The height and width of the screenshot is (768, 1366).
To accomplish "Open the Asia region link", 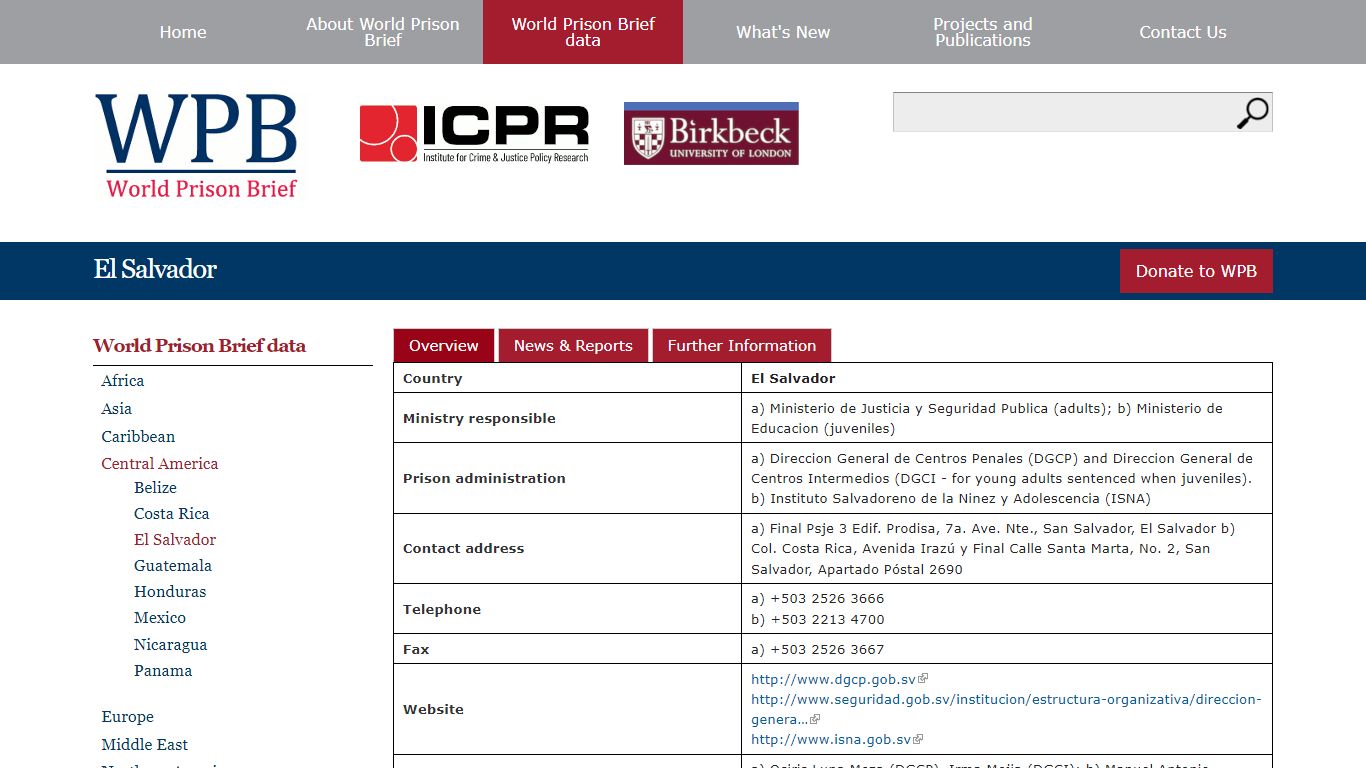I will point(117,409).
